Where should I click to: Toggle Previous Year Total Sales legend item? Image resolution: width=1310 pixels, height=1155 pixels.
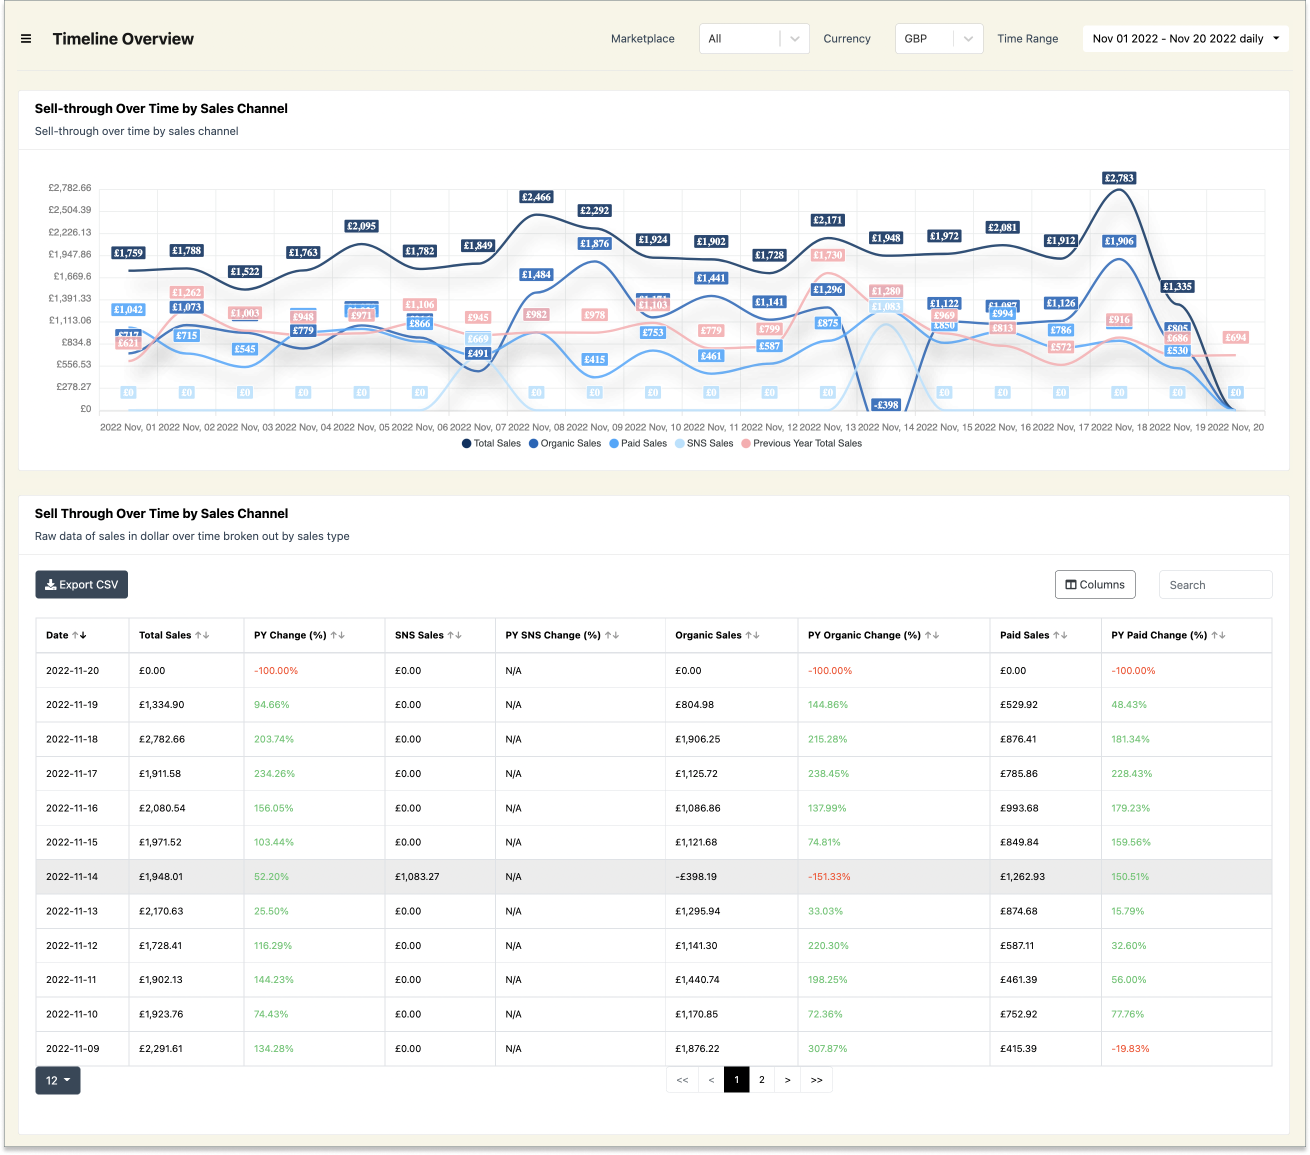[x=801, y=443]
